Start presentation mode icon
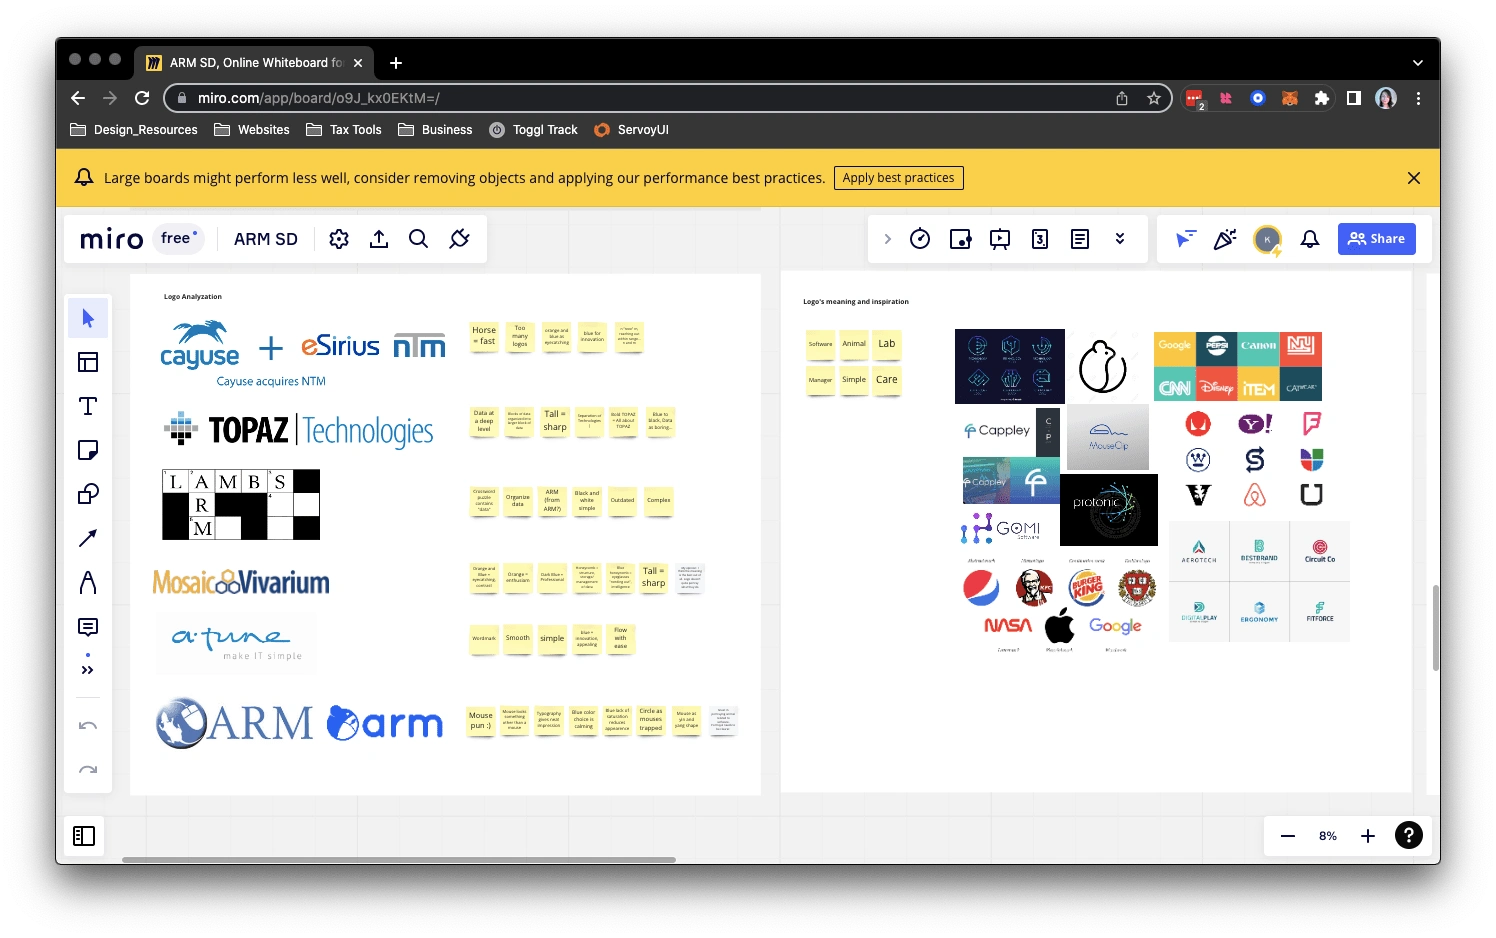 pos(1000,239)
